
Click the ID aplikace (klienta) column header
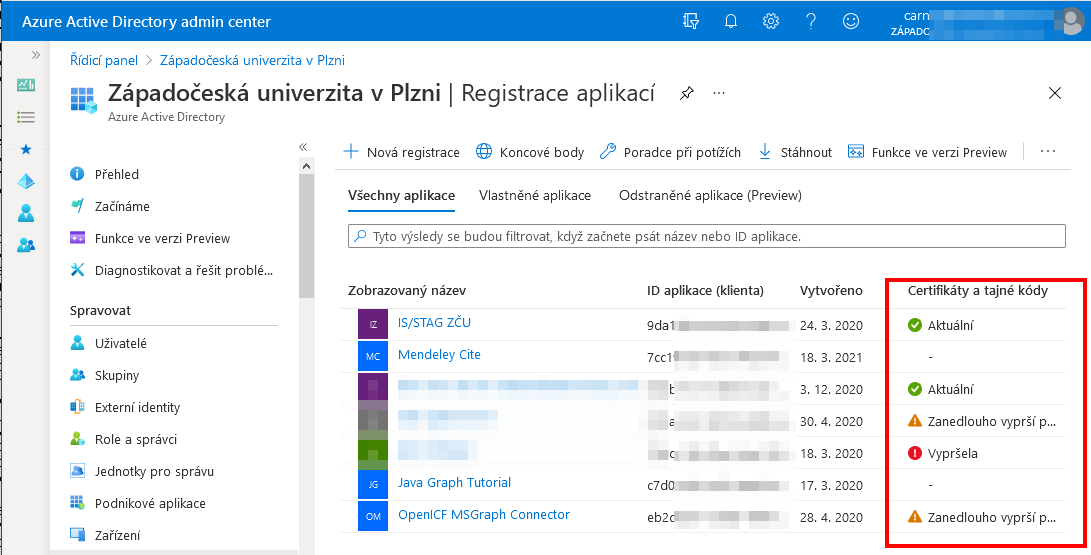[x=705, y=291]
